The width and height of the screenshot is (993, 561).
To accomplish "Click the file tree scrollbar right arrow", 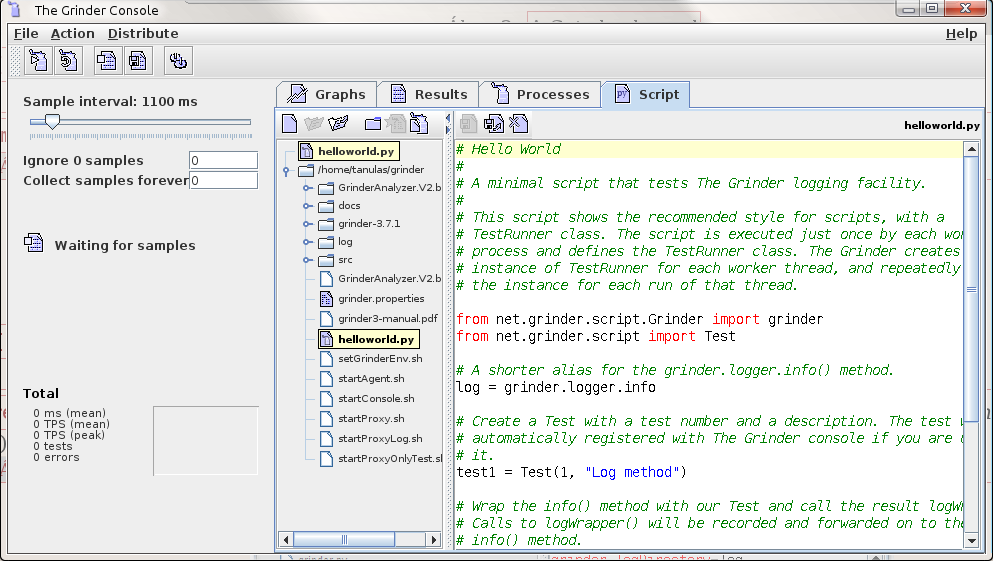I will coord(434,539).
